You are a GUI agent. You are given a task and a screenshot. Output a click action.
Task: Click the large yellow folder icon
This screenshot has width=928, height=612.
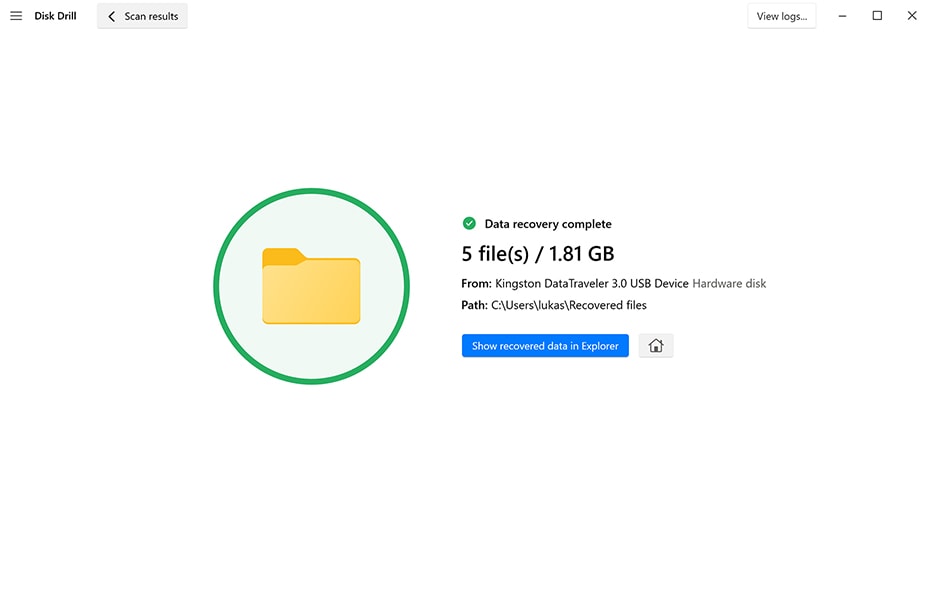click(311, 286)
